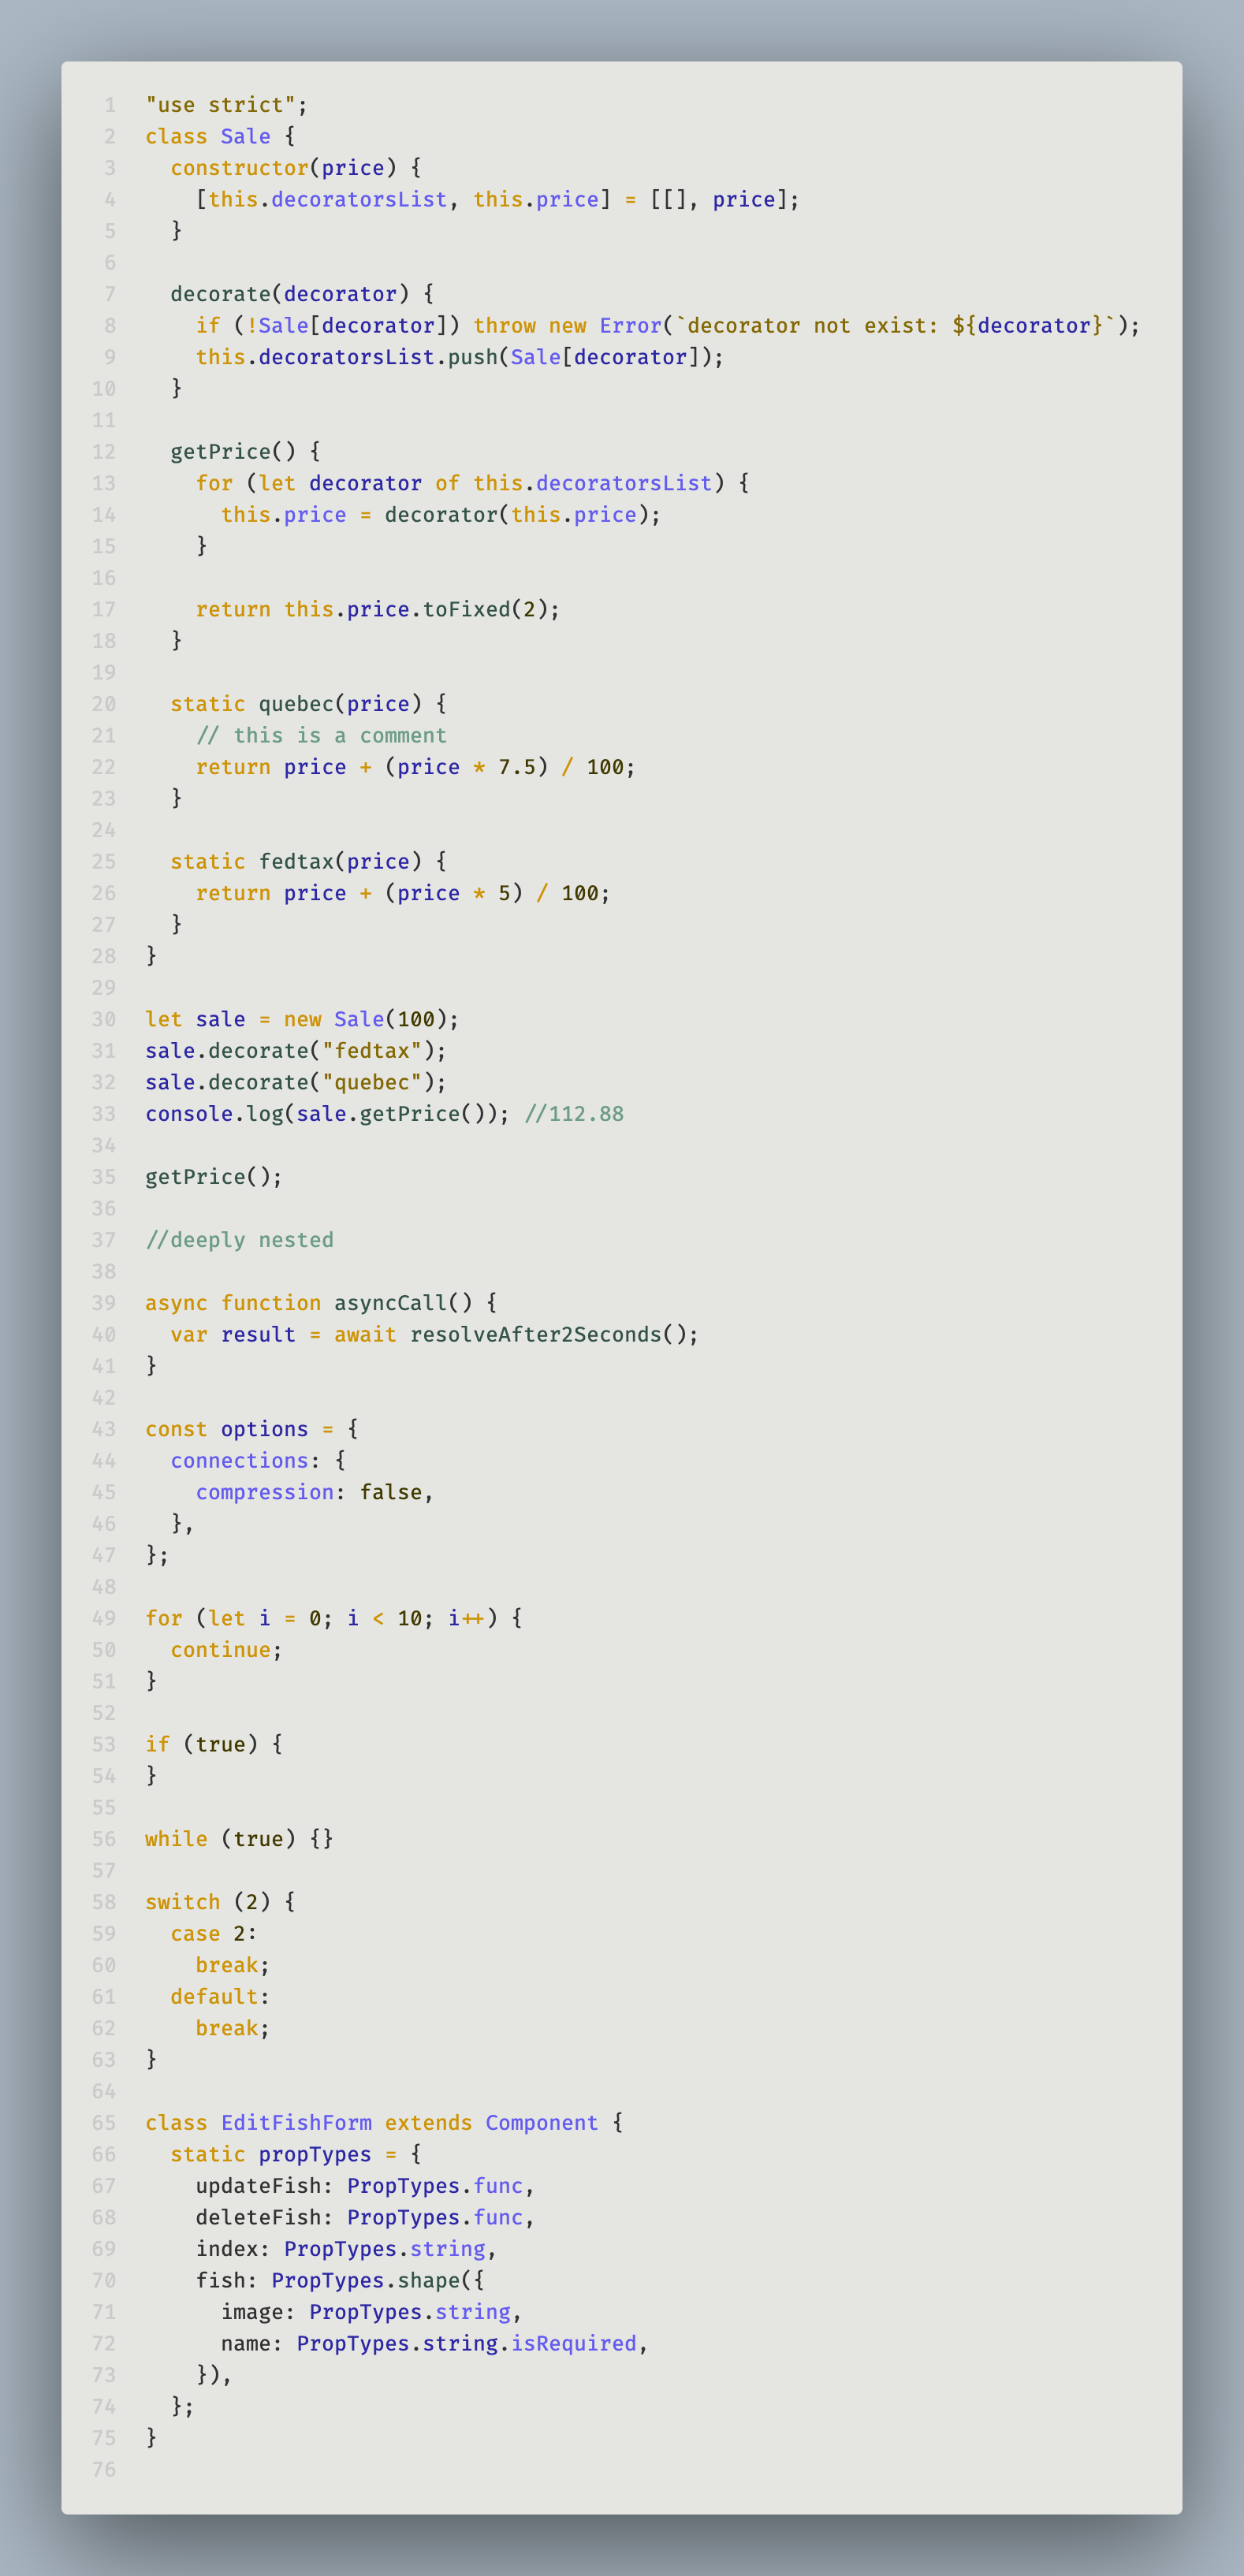This screenshot has height=2576, width=1244.
Task: Click the await keyword on line 40
Action: (x=365, y=1334)
